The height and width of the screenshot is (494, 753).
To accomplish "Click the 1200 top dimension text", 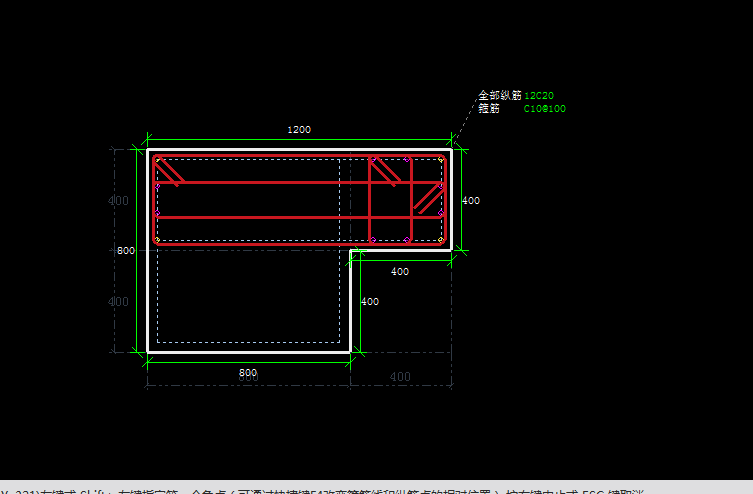I will click(x=299, y=130).
